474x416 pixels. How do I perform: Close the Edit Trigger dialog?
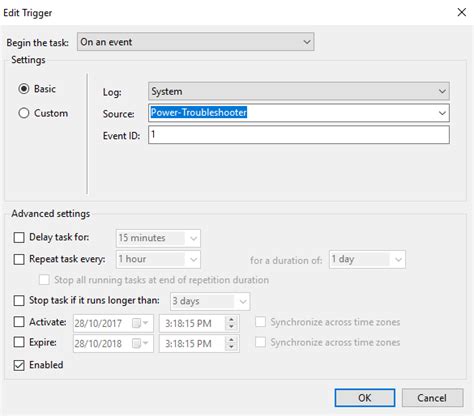point(461,12)
